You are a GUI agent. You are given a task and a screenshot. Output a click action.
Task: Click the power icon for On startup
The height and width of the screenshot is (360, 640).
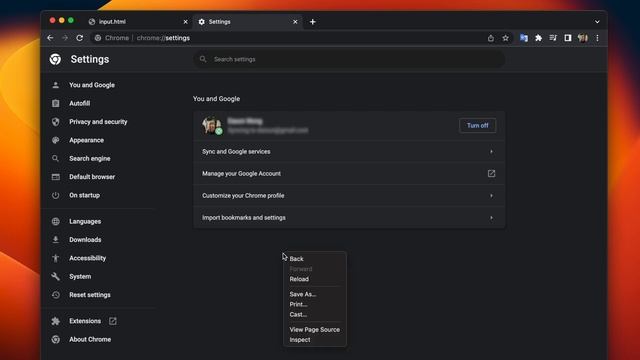56,195
